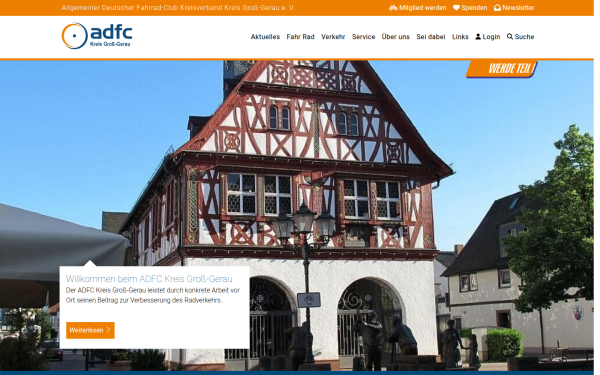Click the bicycle icon next to Mitglied werden

tap(393, 8)
